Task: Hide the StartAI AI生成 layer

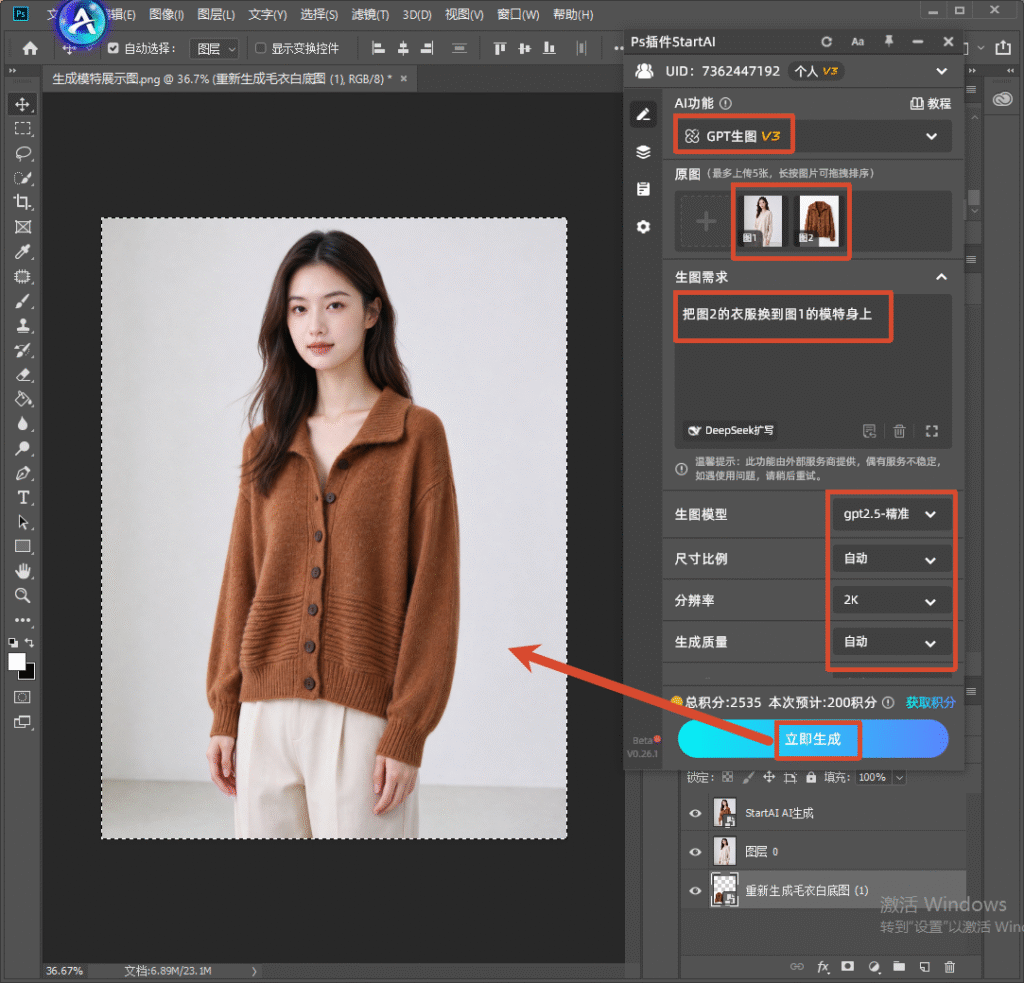Action: pos(695,813)
